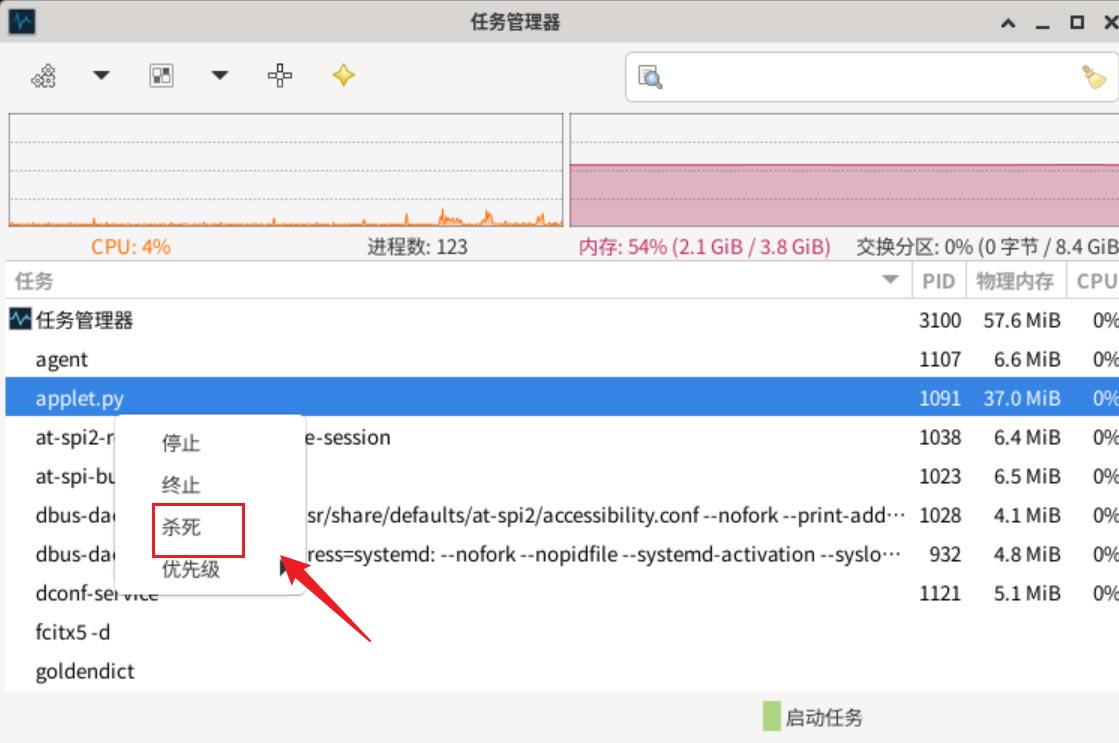
Task: Click the keep-above arrow in the title bar
Action: 1008,23
